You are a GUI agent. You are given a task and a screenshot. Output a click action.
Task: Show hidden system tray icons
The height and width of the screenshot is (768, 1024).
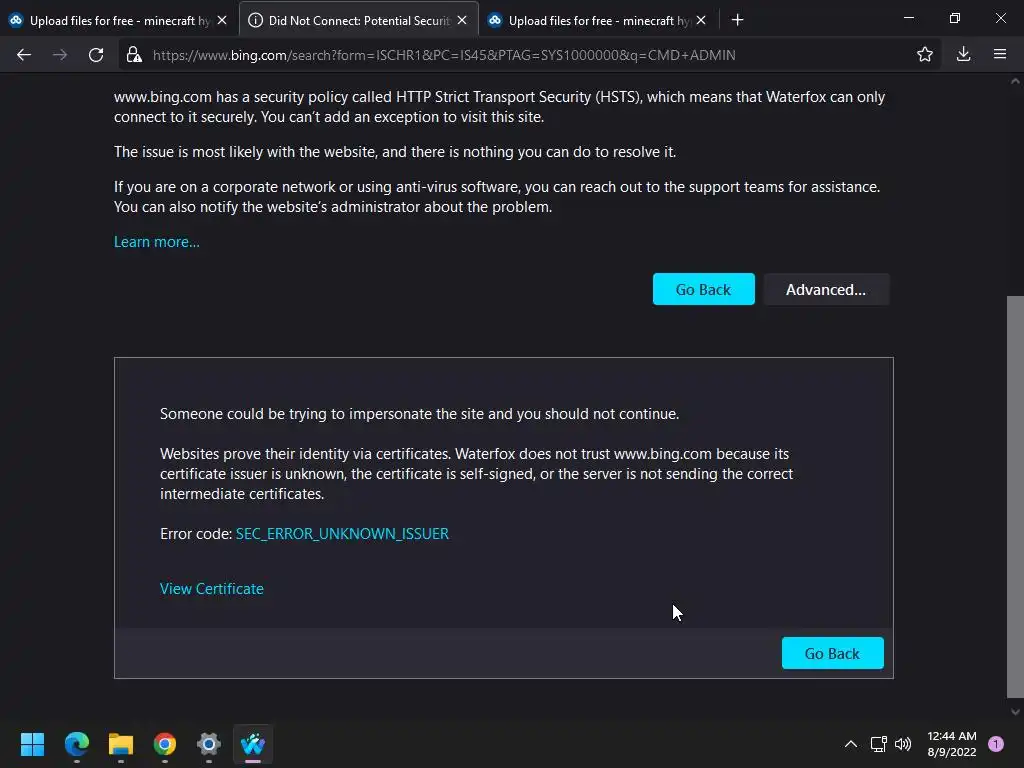coord(850,744)
